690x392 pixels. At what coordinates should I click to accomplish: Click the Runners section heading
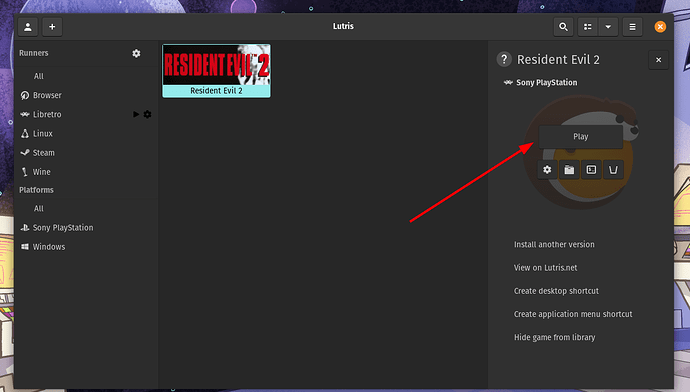click(34, 53)
